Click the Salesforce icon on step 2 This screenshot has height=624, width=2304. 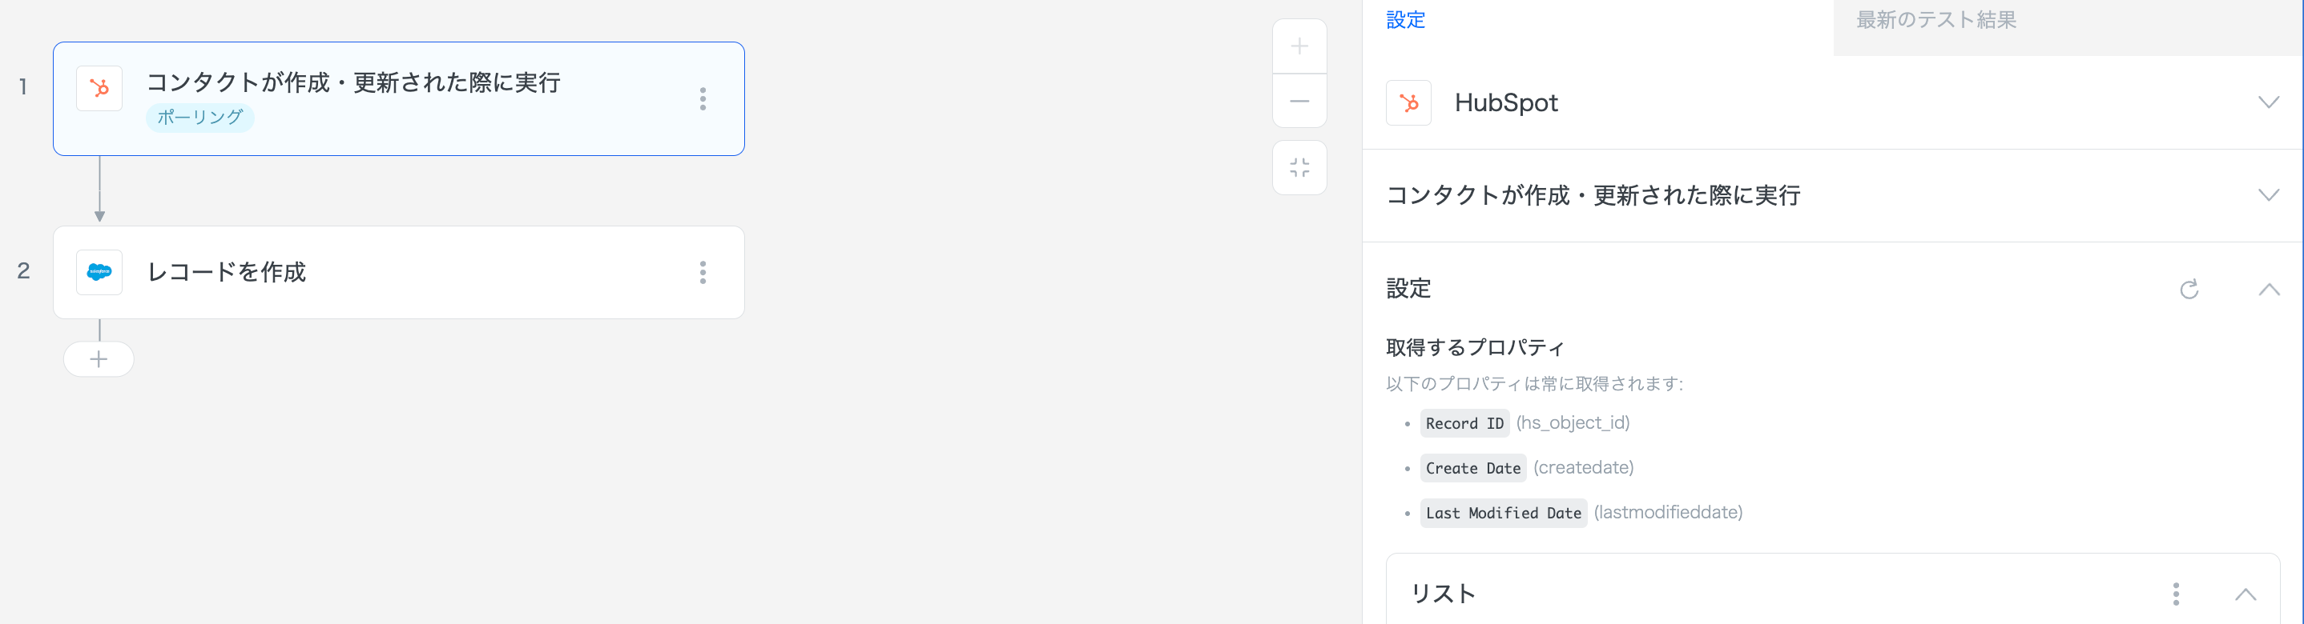(x=99, y=272)
